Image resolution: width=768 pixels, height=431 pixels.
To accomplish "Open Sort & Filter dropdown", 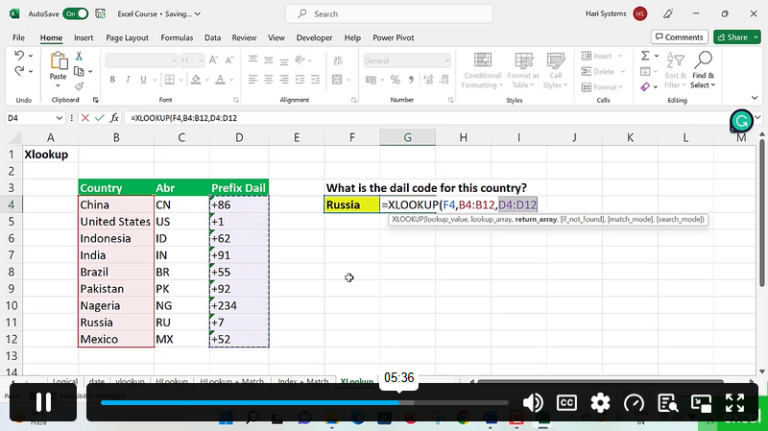I will pos(675,71).
